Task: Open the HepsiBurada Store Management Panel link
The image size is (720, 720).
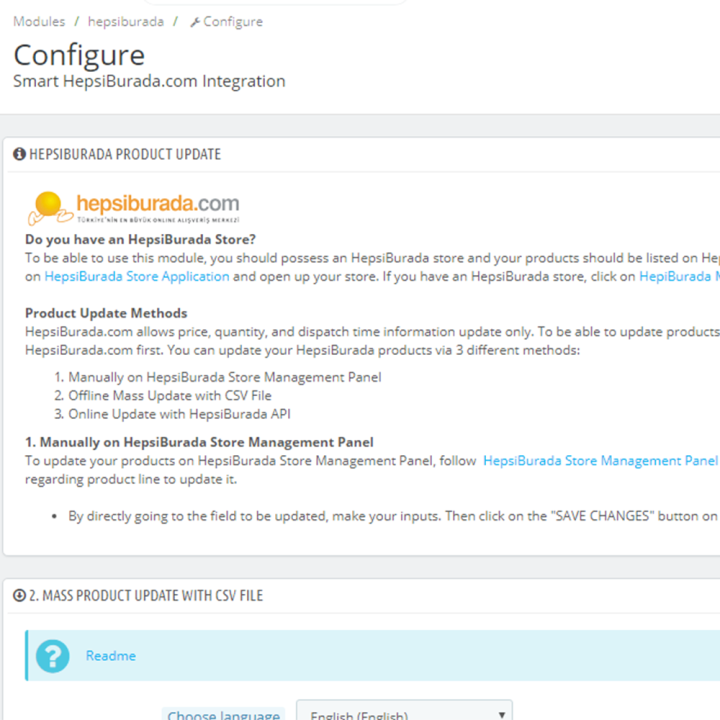Action: click(600, 461)
